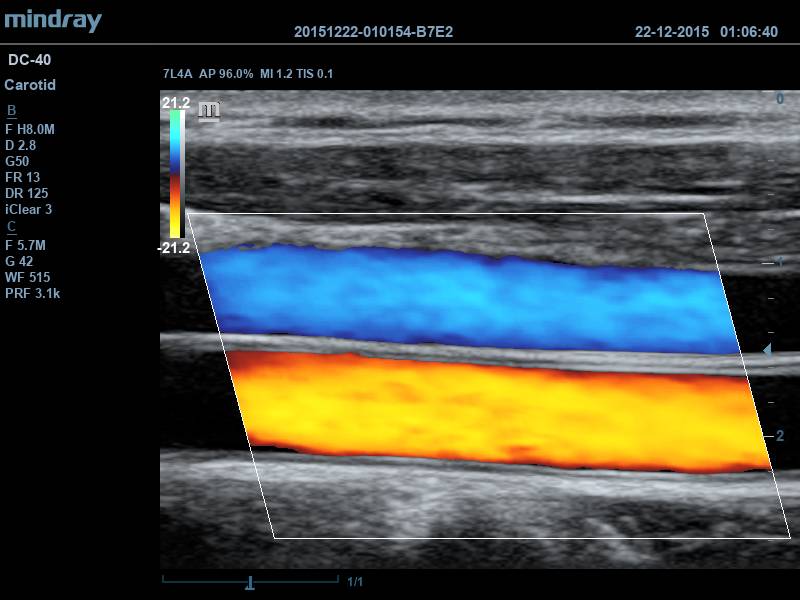Select the C color mode parameter heading

12,226
